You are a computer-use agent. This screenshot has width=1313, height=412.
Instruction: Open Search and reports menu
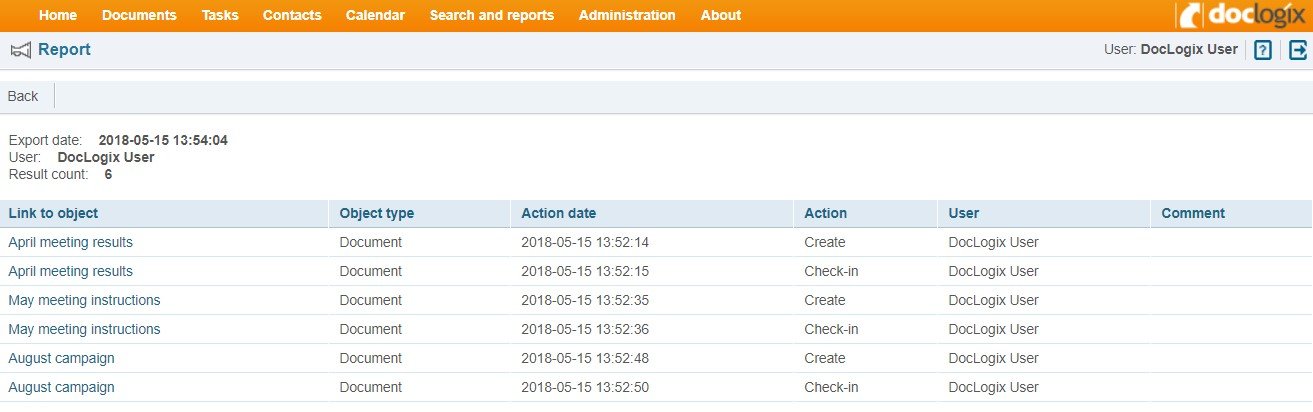491,15
